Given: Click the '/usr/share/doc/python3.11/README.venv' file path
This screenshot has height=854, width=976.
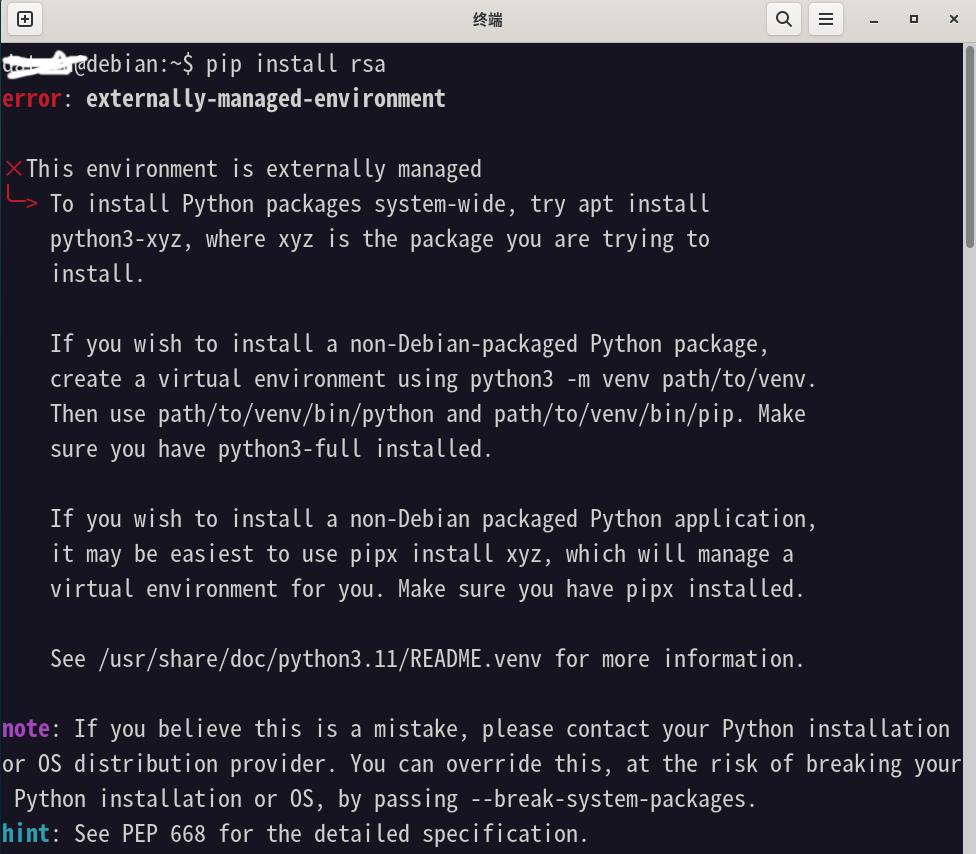Looking at the screenshot, I should click(320, 659).
